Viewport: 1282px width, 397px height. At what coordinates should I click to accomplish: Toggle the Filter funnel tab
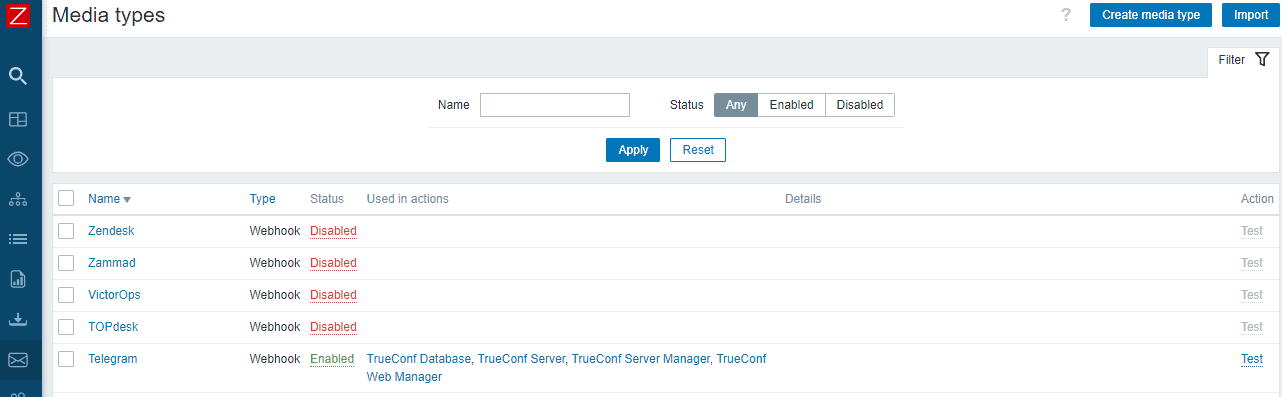point(1243,60)
